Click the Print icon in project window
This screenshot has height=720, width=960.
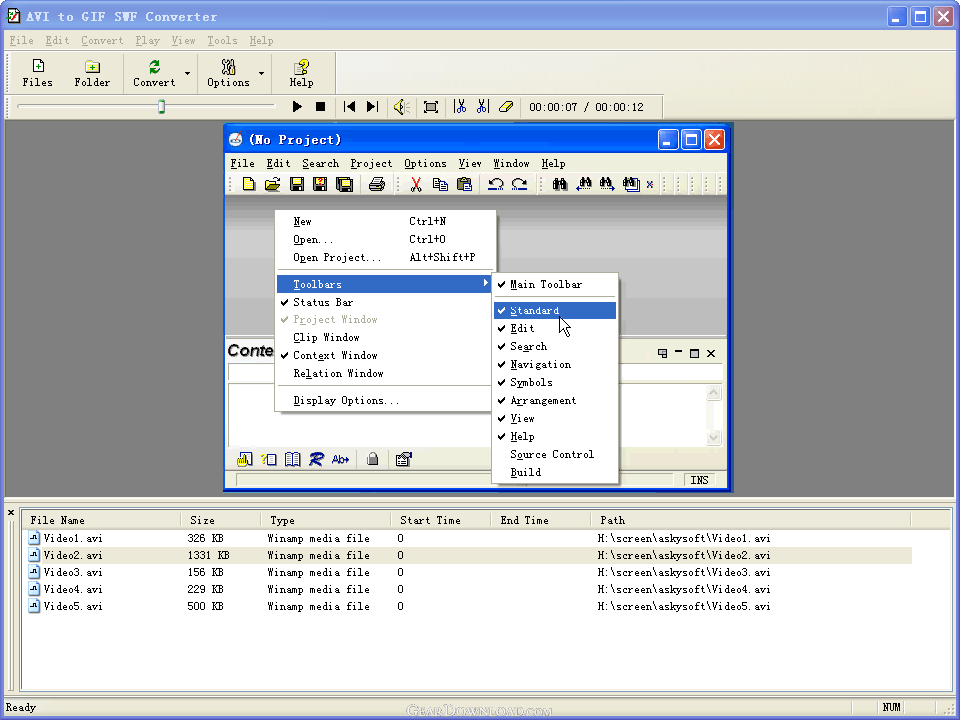(377, 184)
